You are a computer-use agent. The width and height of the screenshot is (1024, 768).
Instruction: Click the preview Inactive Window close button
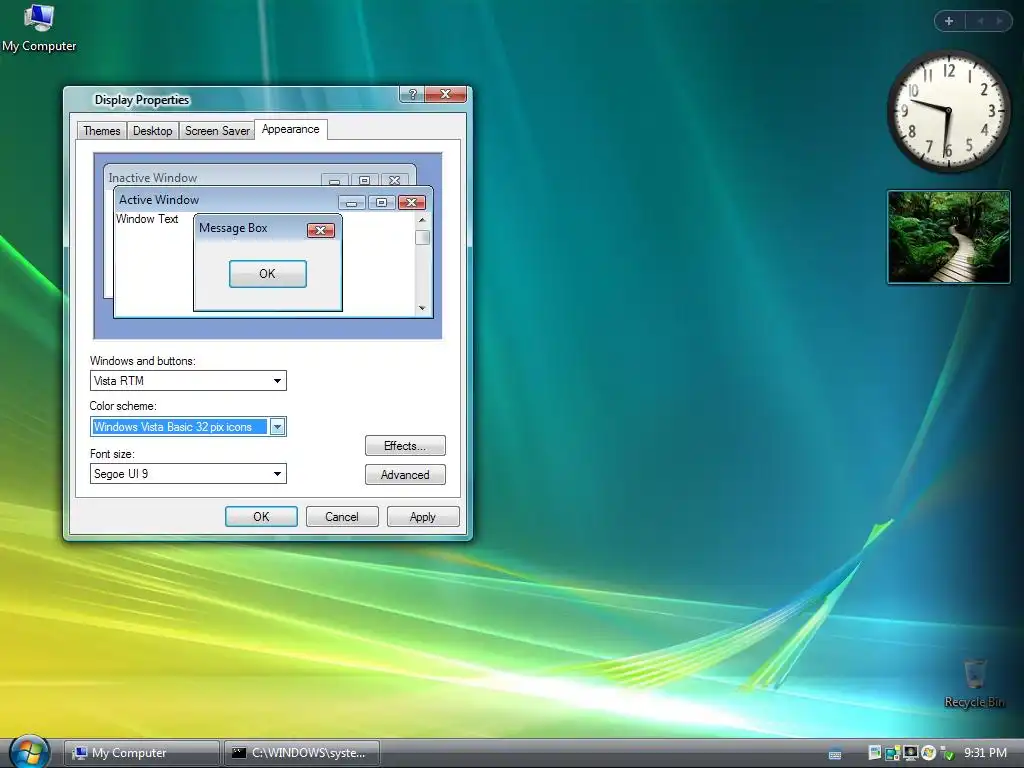tap(394, 180)
